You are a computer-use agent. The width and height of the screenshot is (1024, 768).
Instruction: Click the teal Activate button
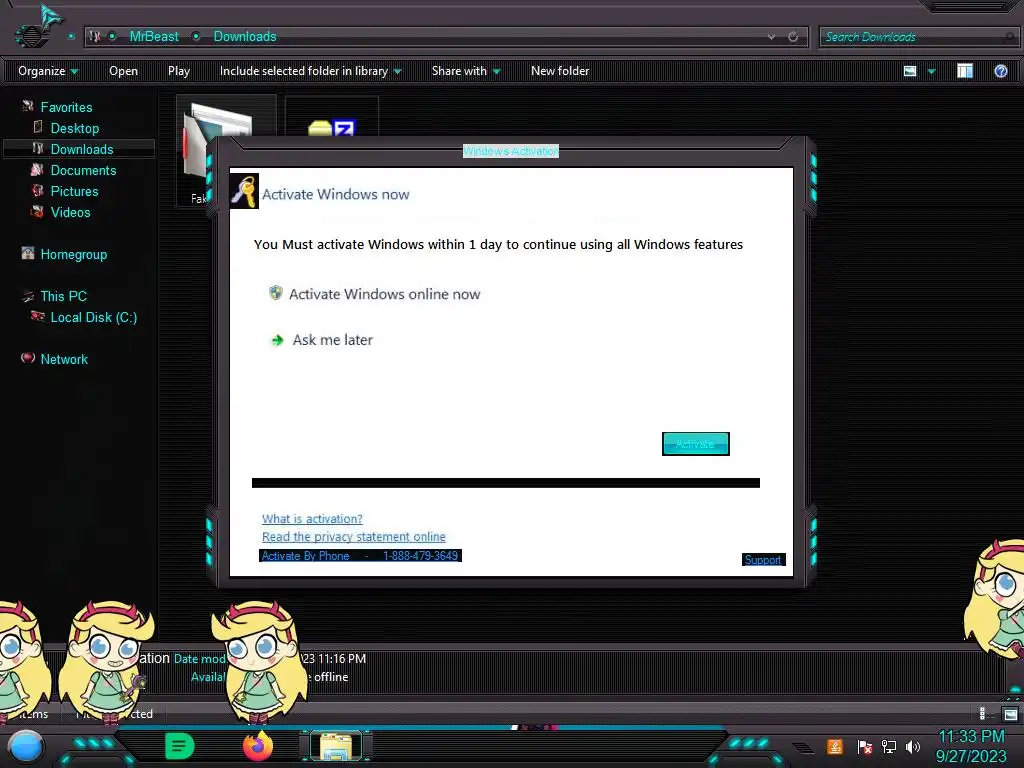[x=696, y=444]
